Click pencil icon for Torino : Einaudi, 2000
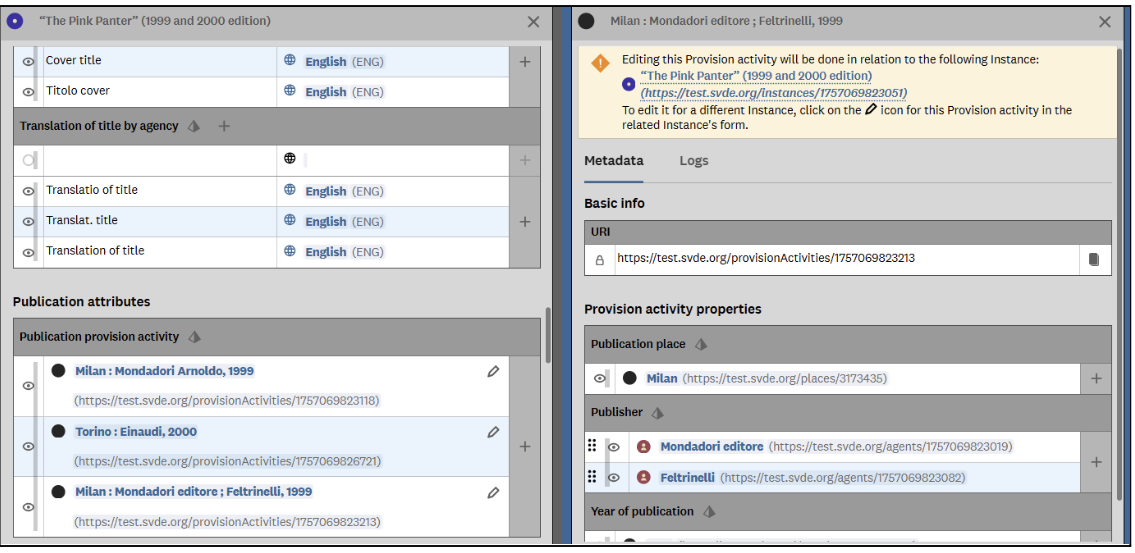The width and height of the screenshot is (1135, 553). point(493,433)
